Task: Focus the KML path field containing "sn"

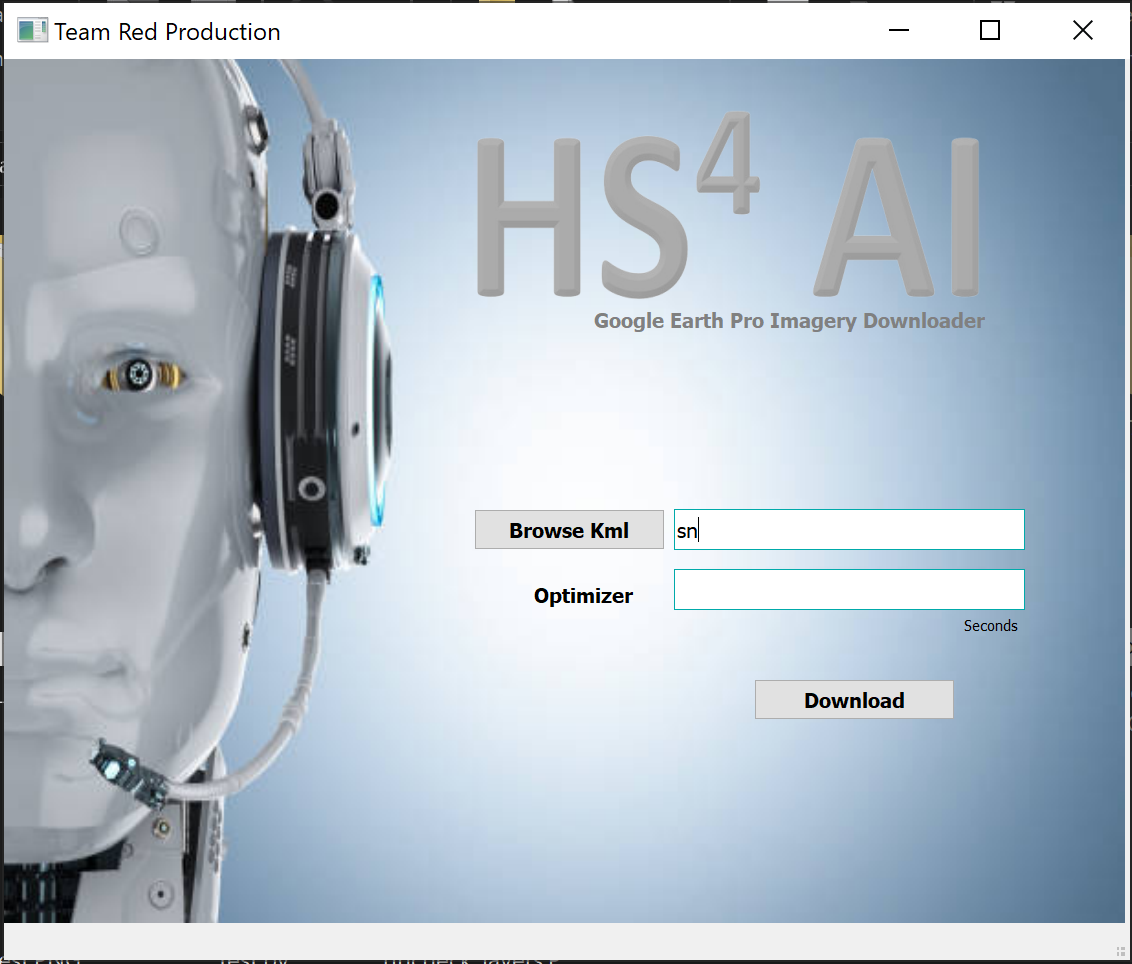Action: coord(849,530)
